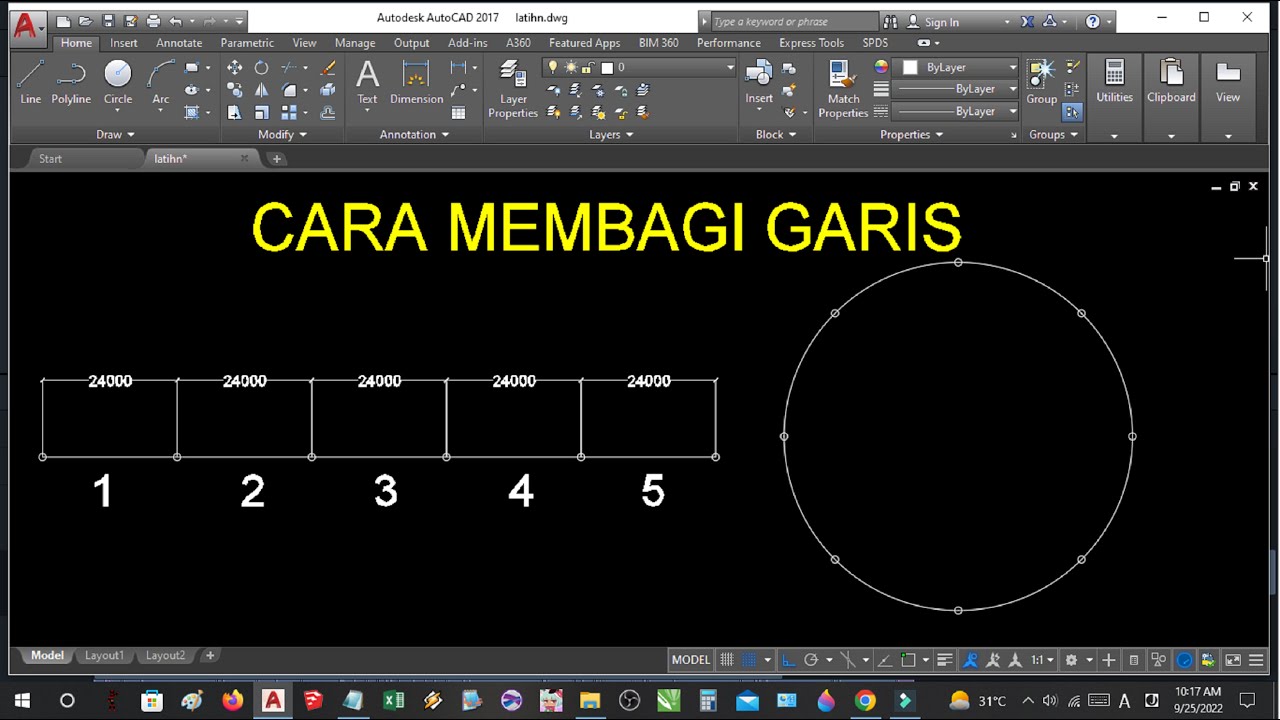Viewport: 1280px width, 720px height.
Task: Click the Help question mark button
Action: [x=1092, y=21]
